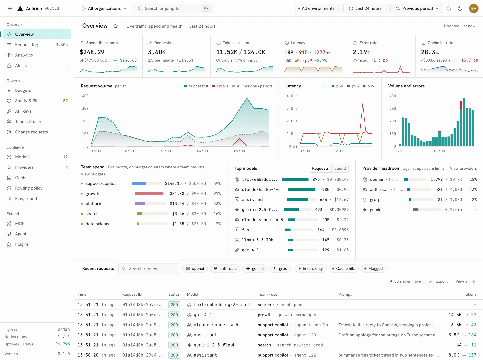Open the 2.19% error rate KPI card
Image resolution: width=483 pixels, height=360 pixels.
pyautogui.click(x=381, y=56)
